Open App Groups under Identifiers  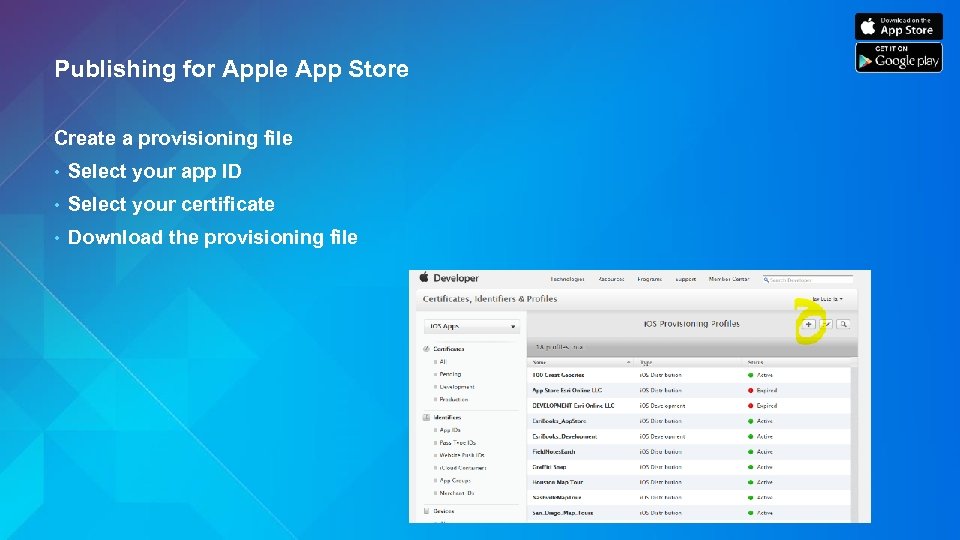tap(455, 481)
